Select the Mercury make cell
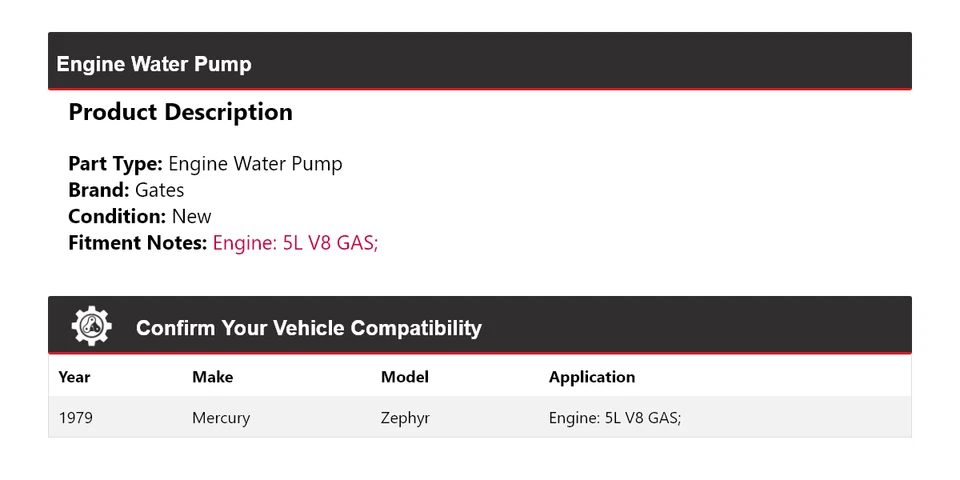The height and width of the screenshot is (480, 960). click(220, 418)
